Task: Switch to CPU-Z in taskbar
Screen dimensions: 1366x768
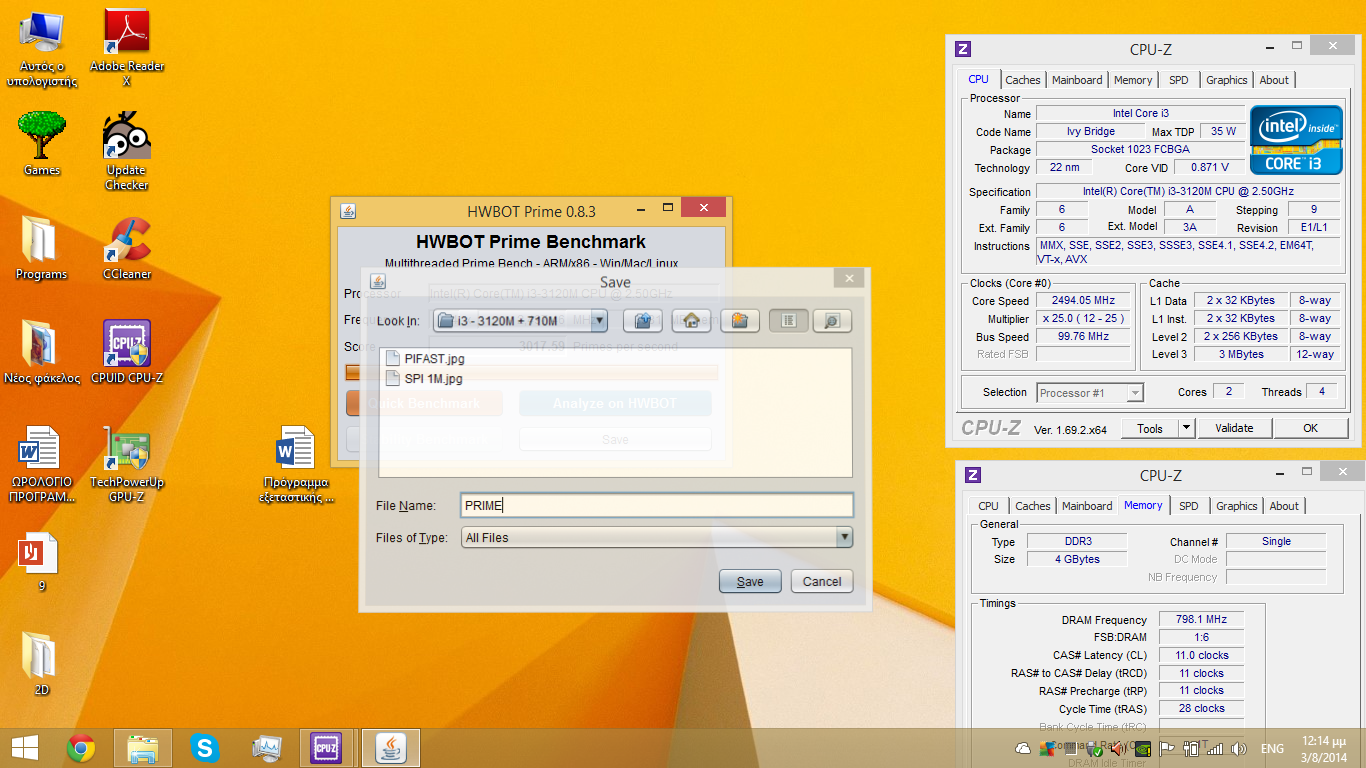Action: [x=326, y=747]
